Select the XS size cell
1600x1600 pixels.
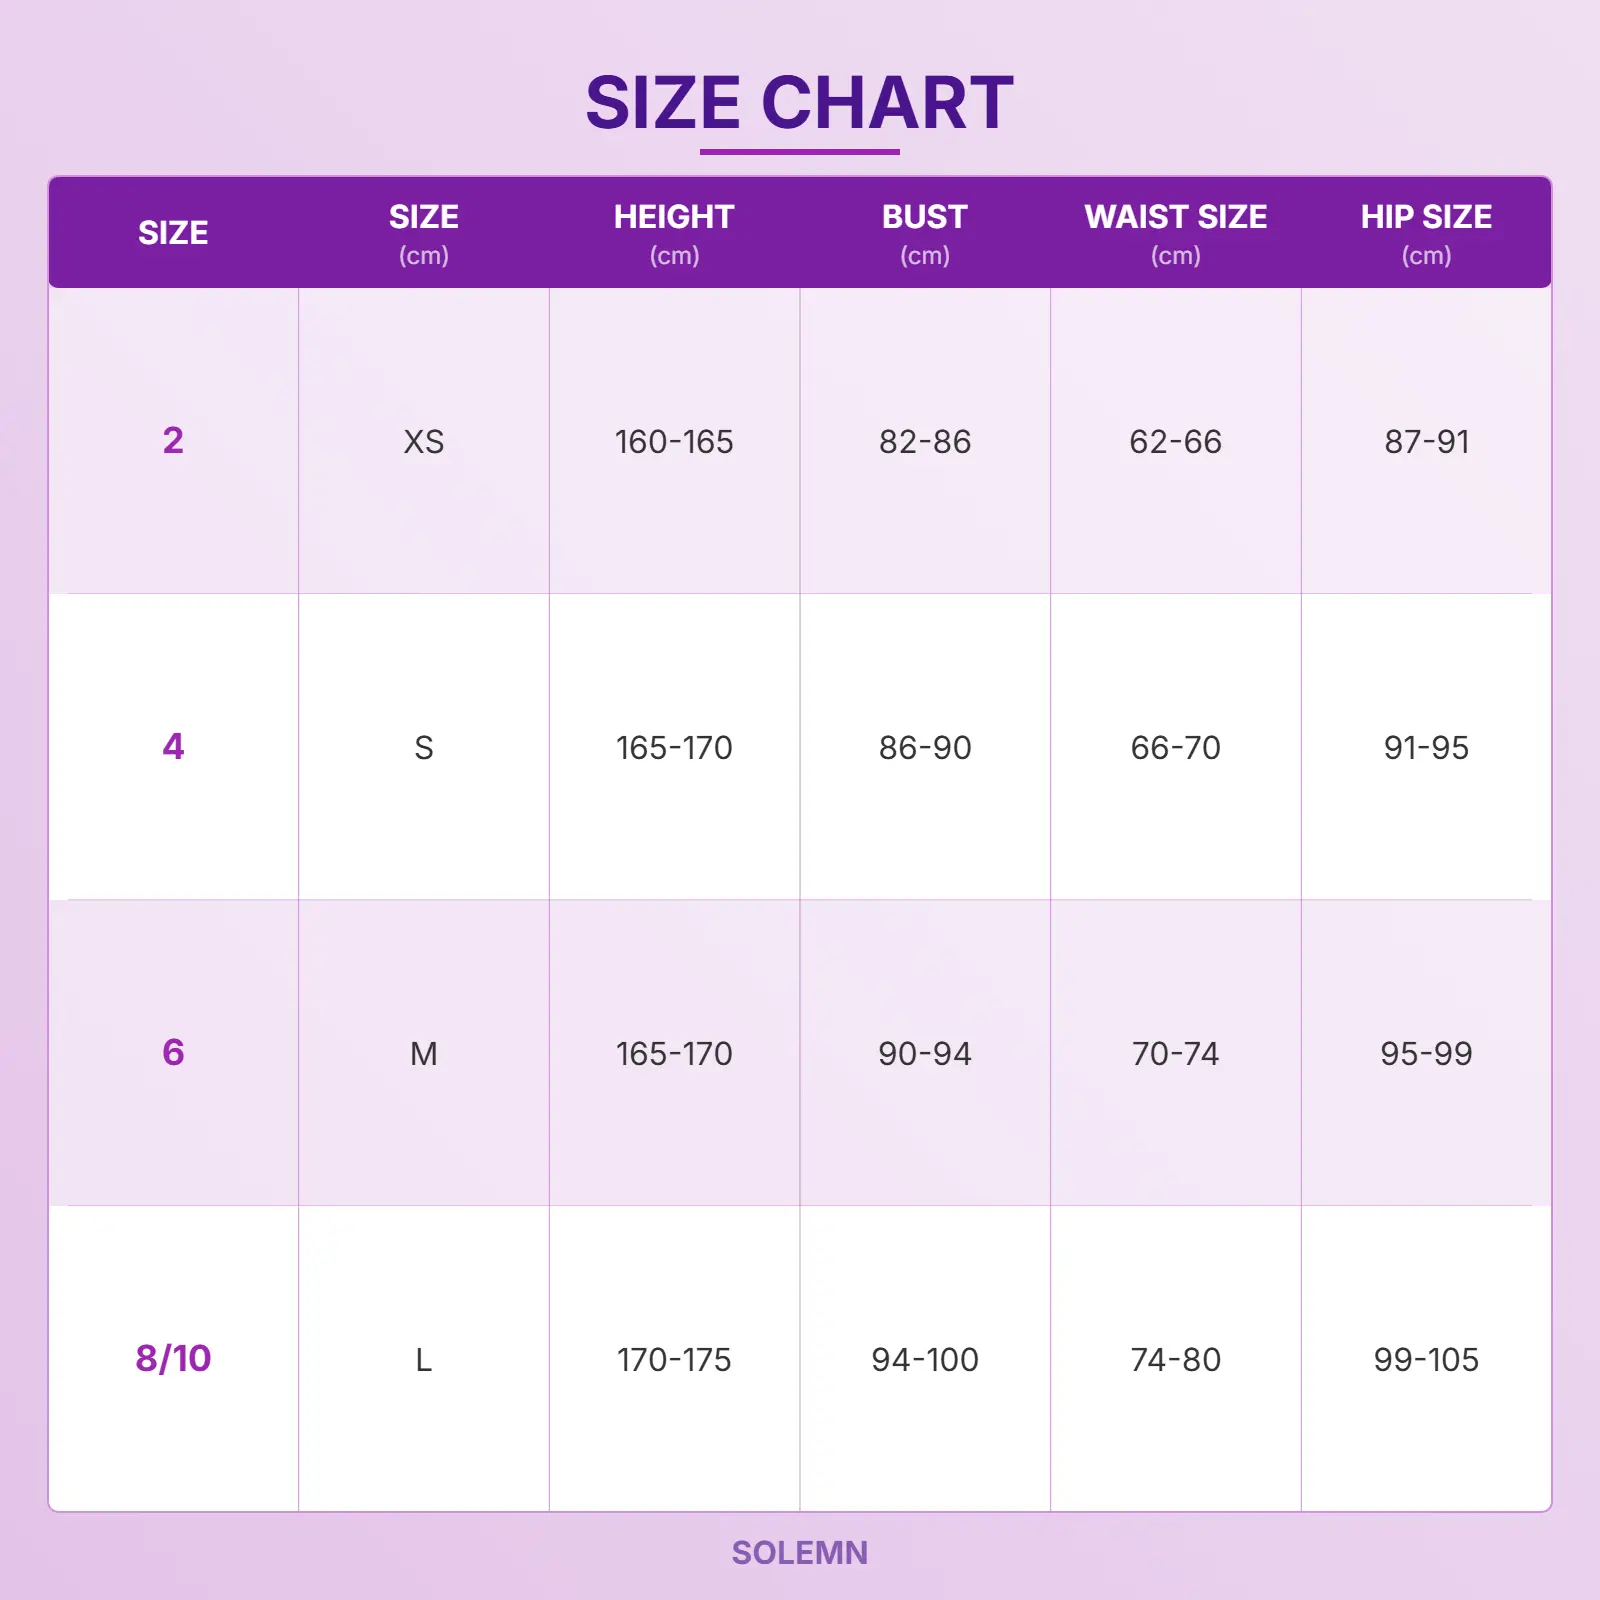pyautogui.click(x=424, y=442)
